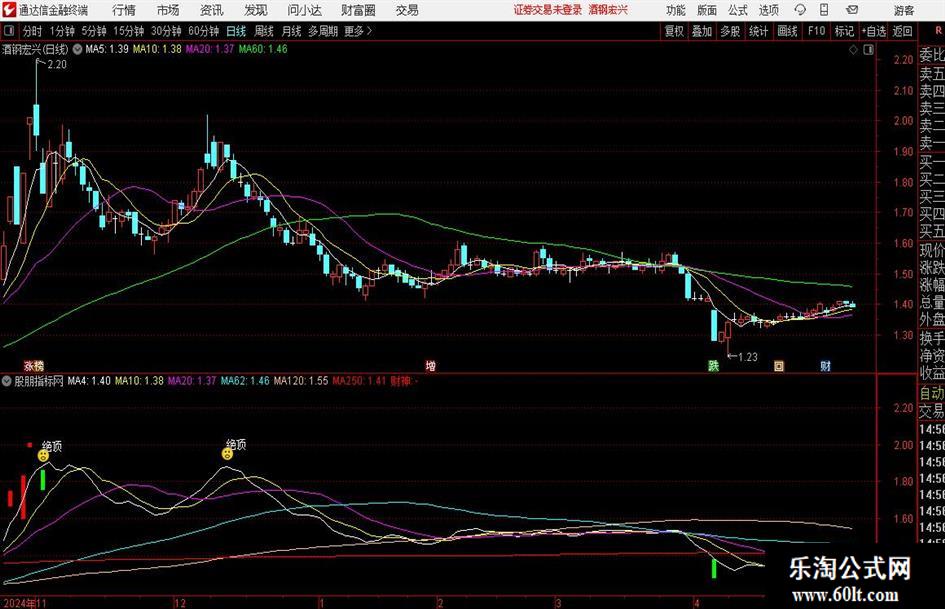Viewport: 945px width, 609px height.
Task: Click the MA10: 1.38 label on the main chart
Action: (x=157, y=49)
